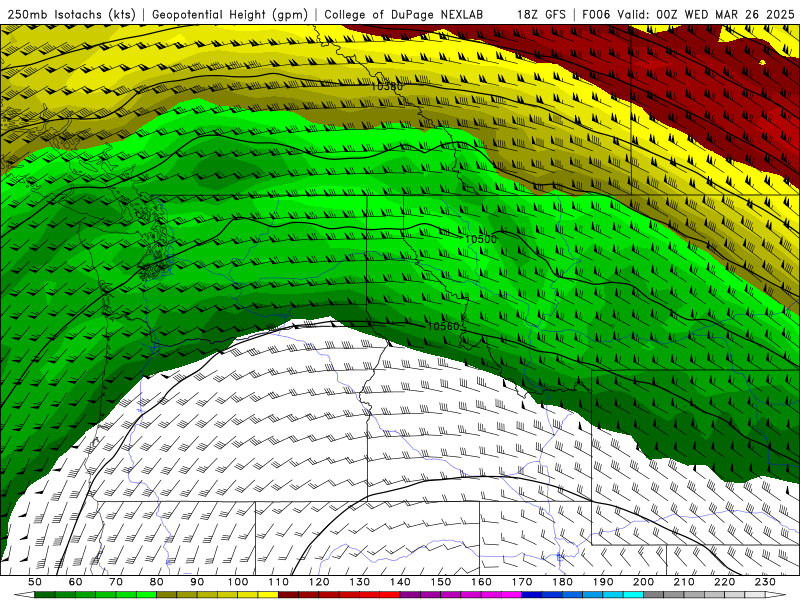Image resolution: width=800 pixels, height=600 pixels.
Task: Click the '18Z GFS' model run label
Action: (541, 15)
